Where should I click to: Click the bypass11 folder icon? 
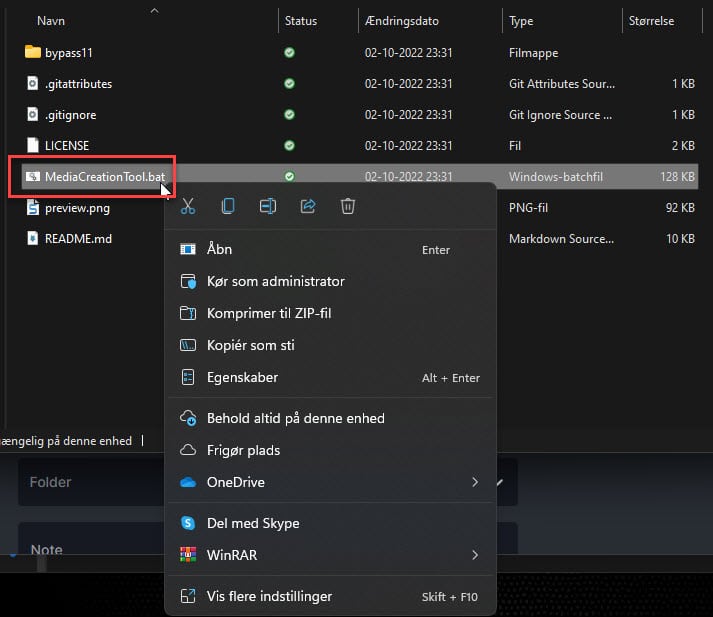pos(32,52)
